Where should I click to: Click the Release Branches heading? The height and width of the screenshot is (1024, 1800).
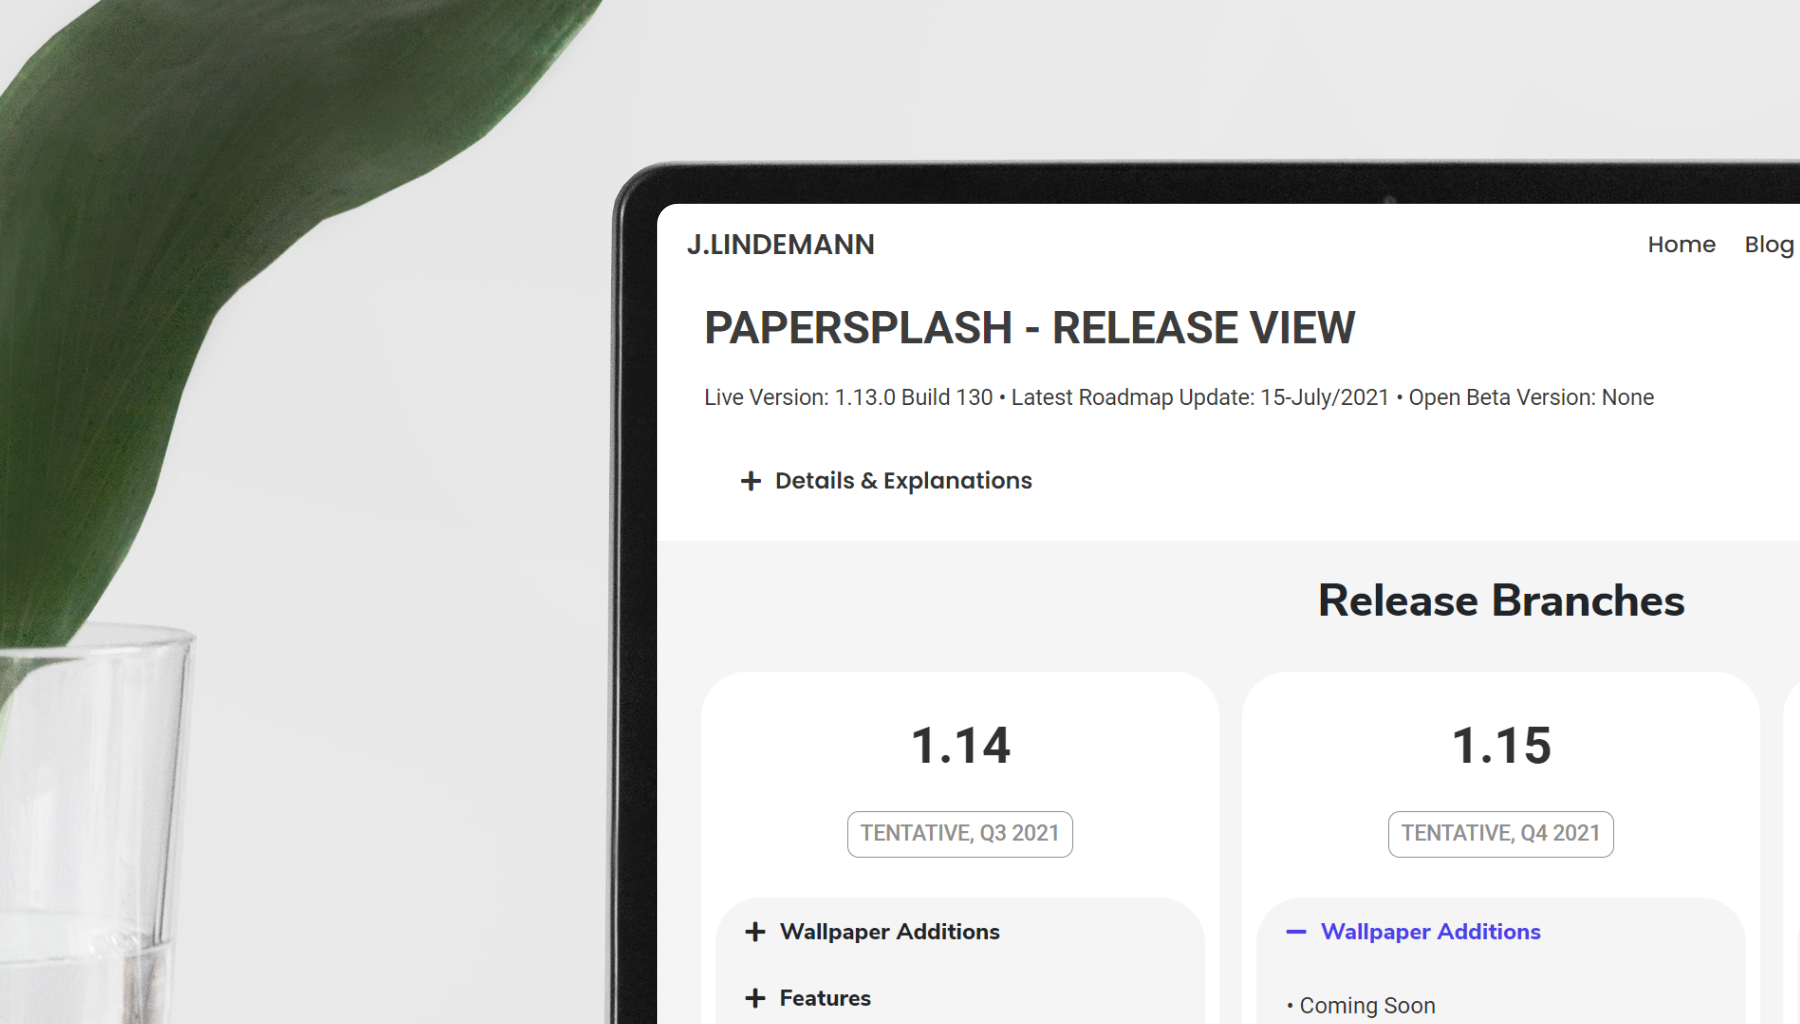coord(1500,601)
